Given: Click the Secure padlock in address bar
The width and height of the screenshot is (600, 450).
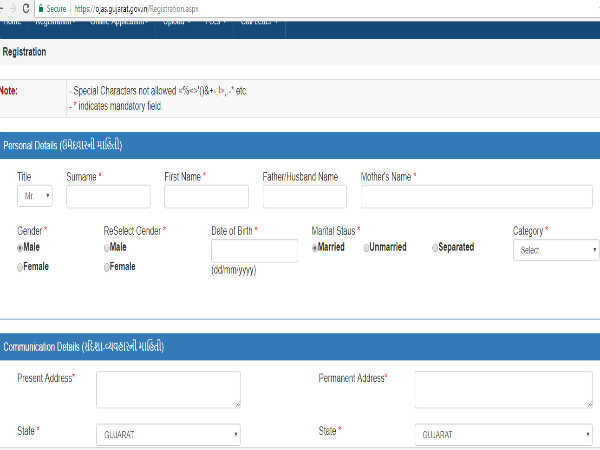Looking at the screenshot, I should pos(43,7).
